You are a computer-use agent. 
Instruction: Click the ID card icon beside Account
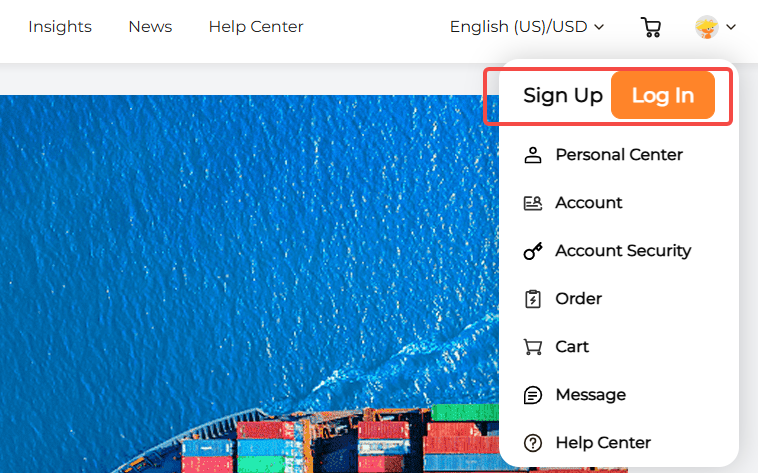(x=533, y=203)
